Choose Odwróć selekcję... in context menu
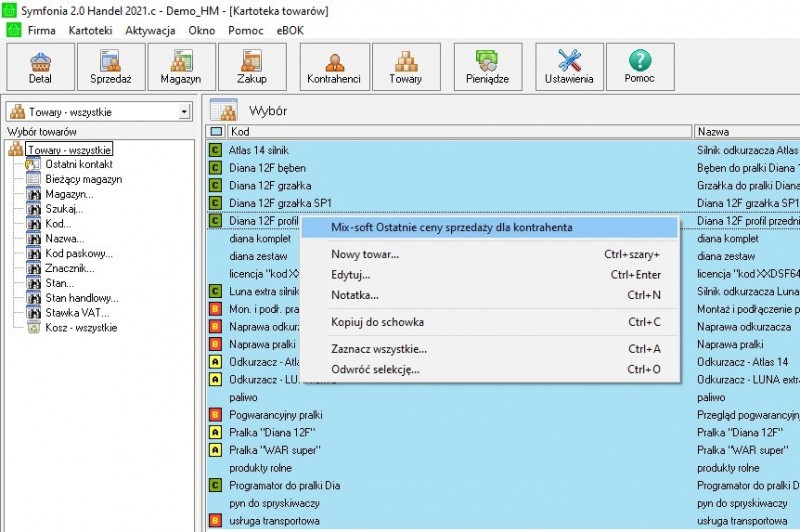Viewport: 800px width, 532px height. point(490,369)
